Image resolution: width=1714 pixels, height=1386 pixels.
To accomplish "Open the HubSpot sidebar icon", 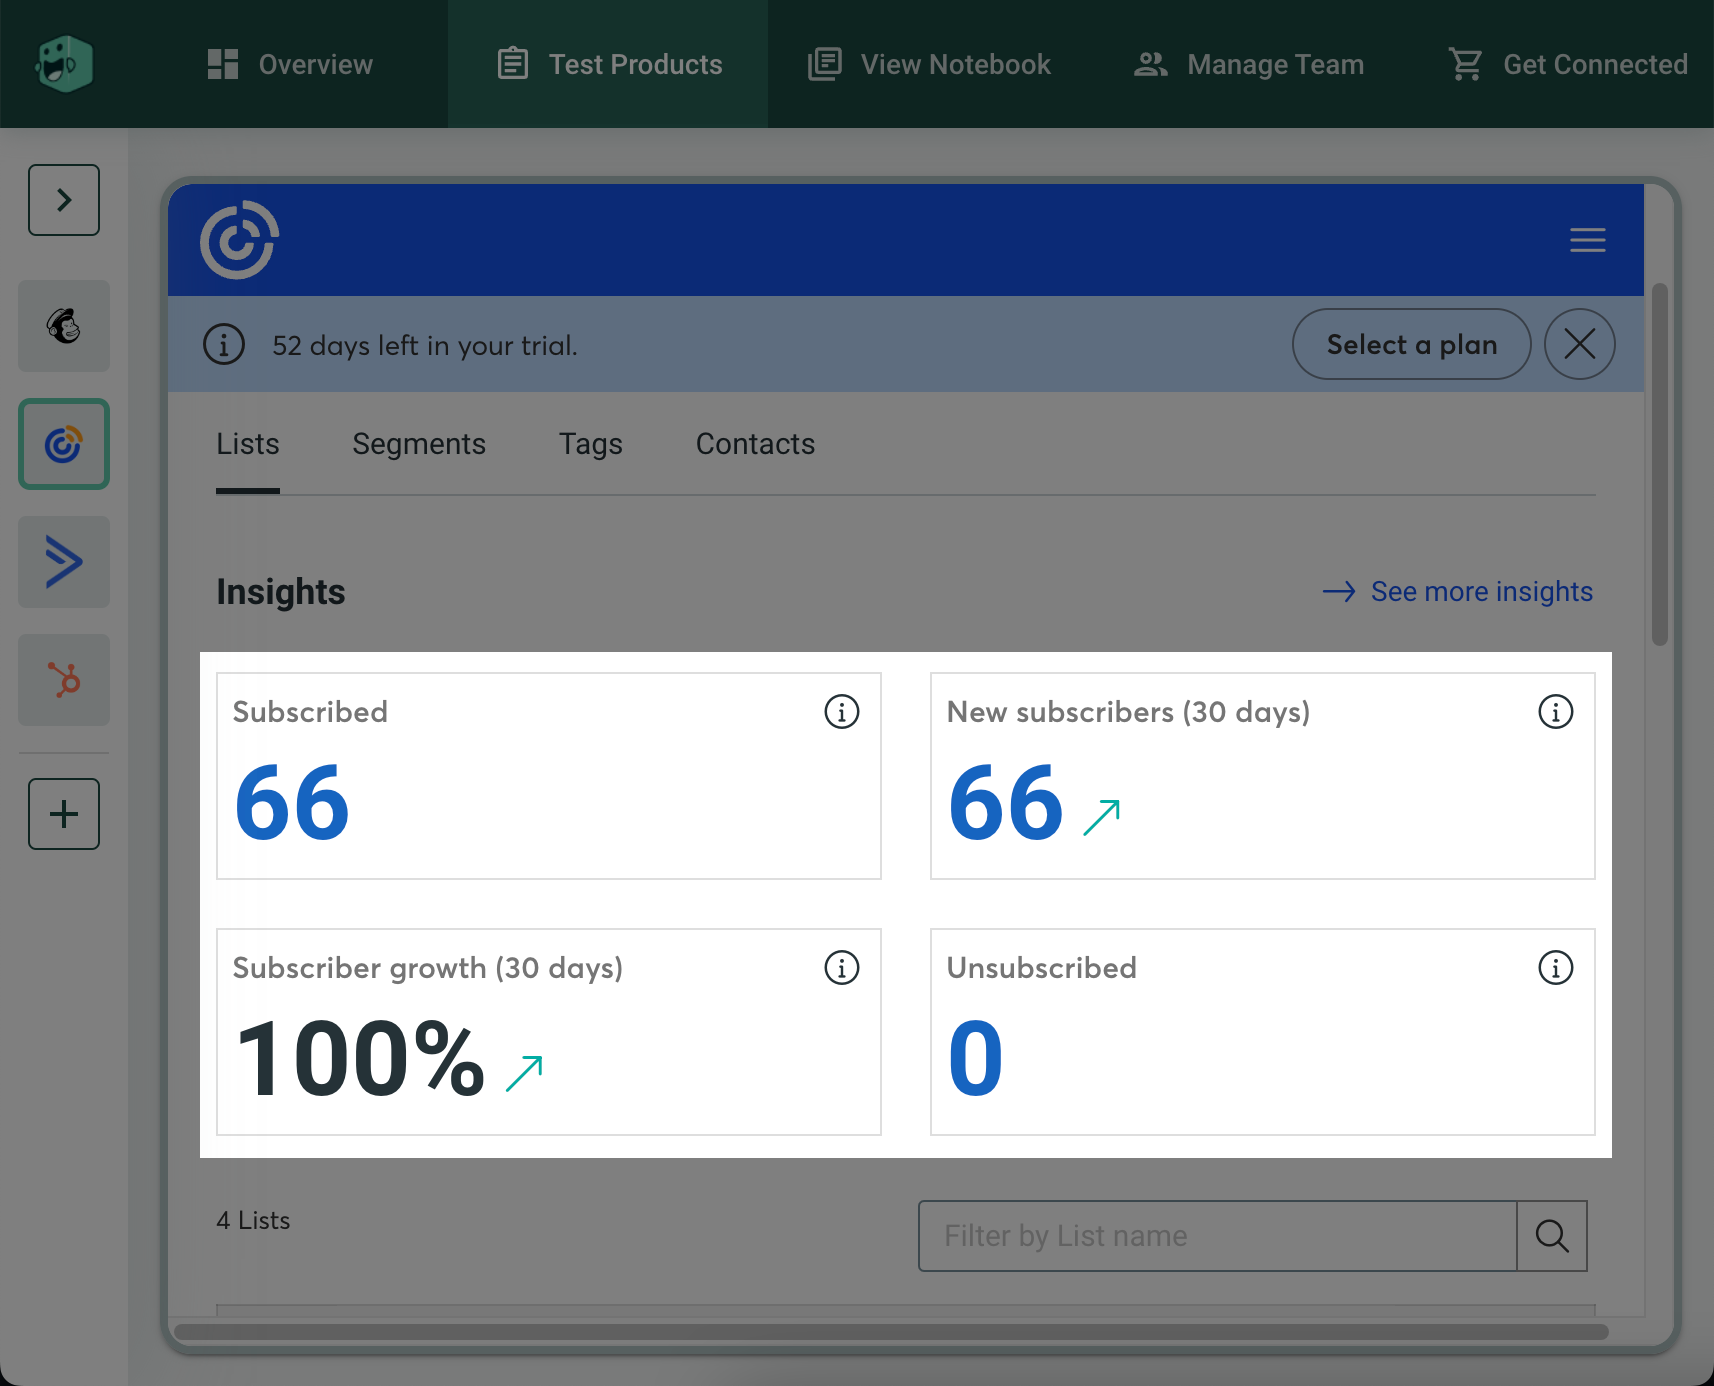I will pos(64,680).
